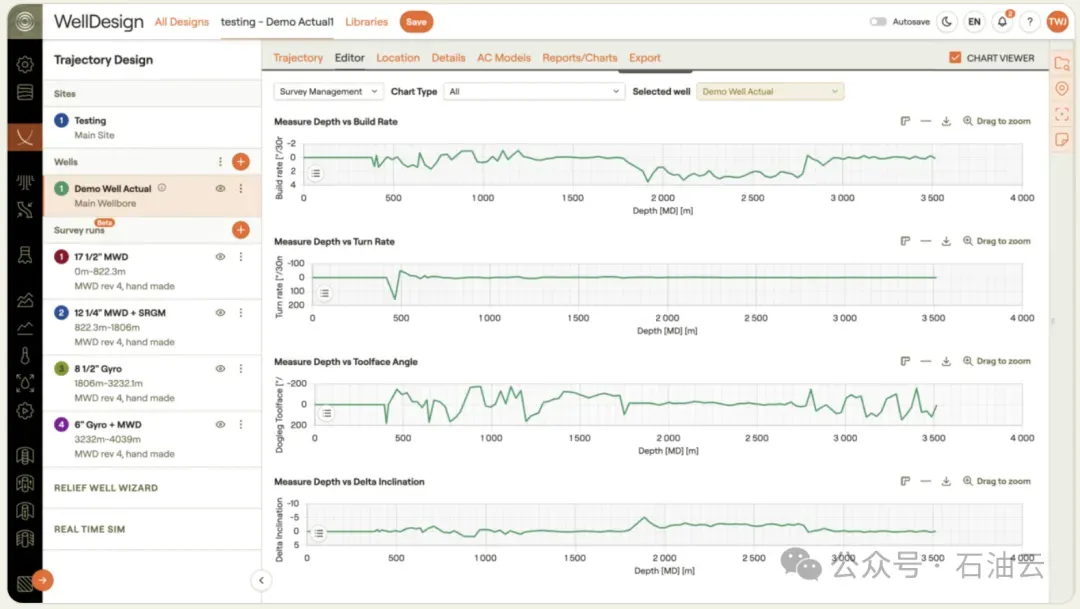
Task: Hide the 12 1/4" MWD + SRGM run
Action: [220, 313]
